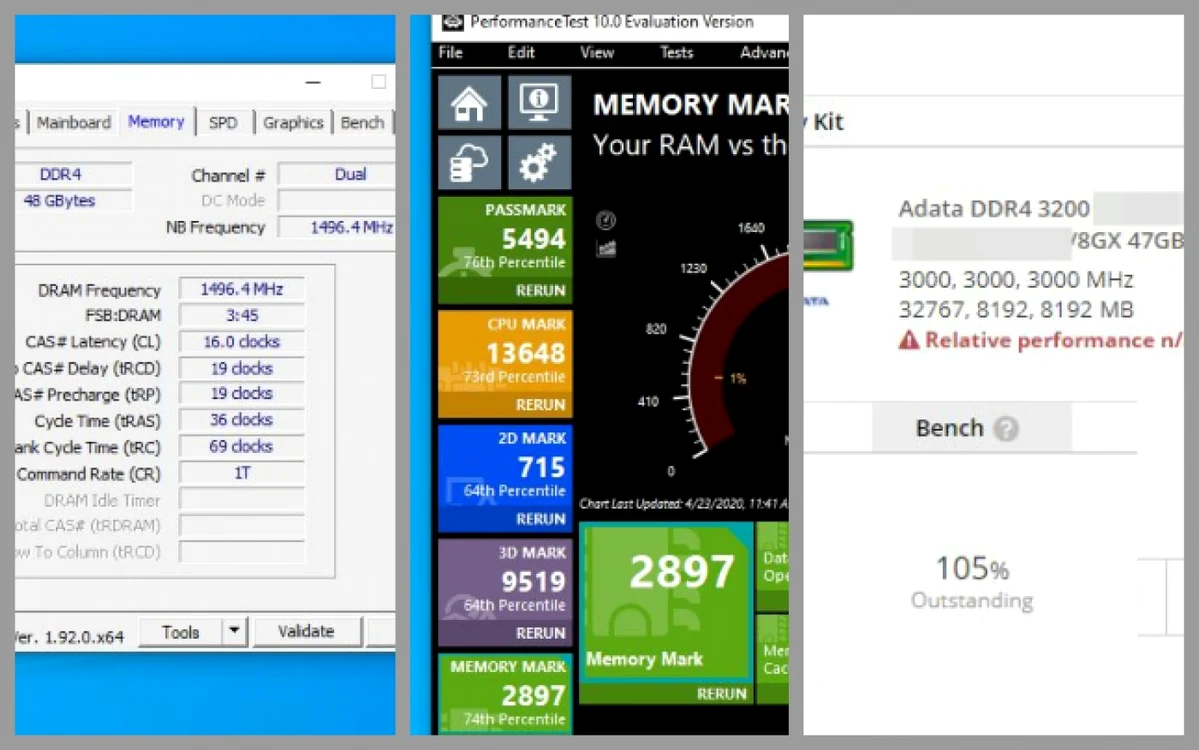Click the cloud baseline upload icon

pos(470,163)
